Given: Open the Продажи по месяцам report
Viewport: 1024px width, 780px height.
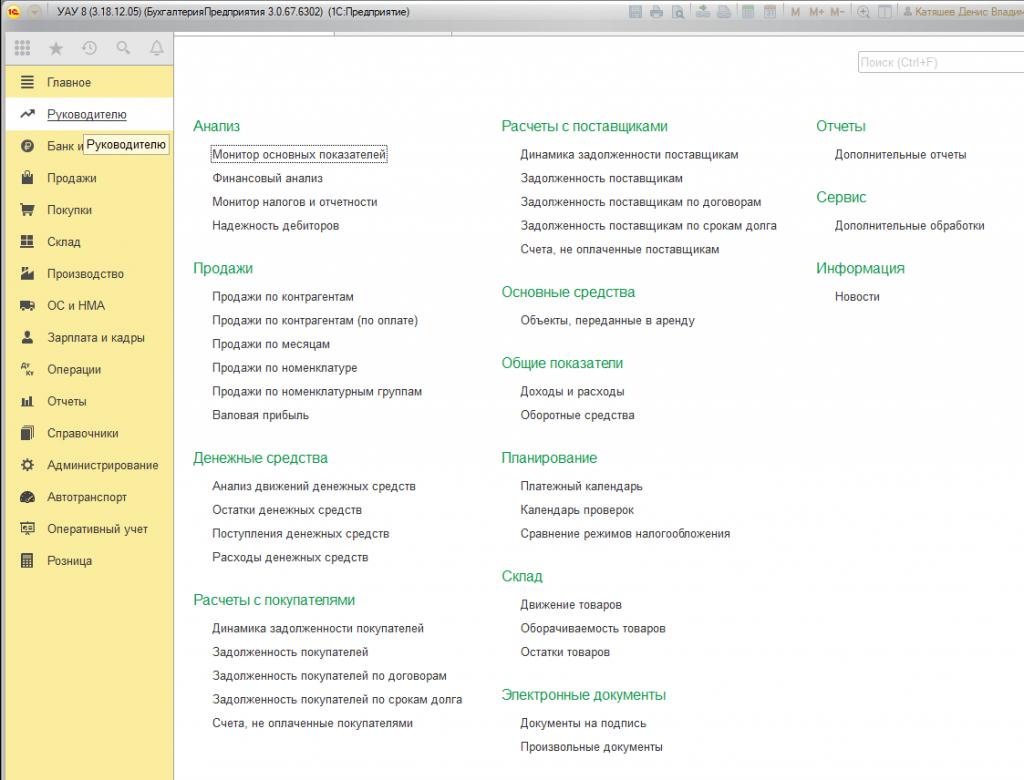Looking at the screenshot, I should [271, 344].
